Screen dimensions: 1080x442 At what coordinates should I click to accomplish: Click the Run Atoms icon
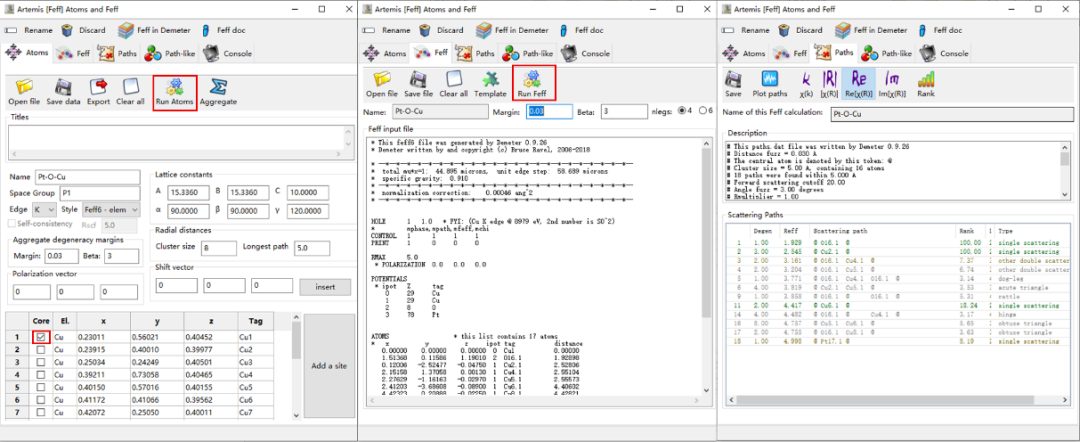[175, 87]
